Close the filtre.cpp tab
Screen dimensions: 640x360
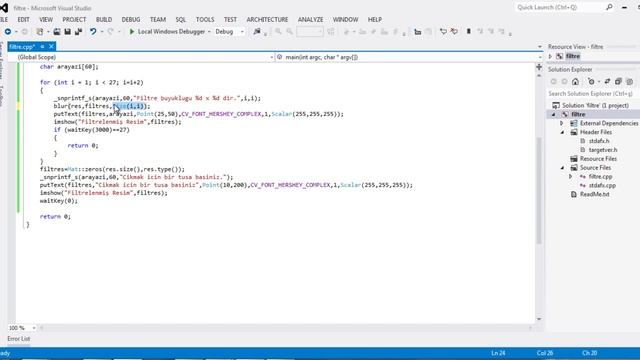pos(51,47)
